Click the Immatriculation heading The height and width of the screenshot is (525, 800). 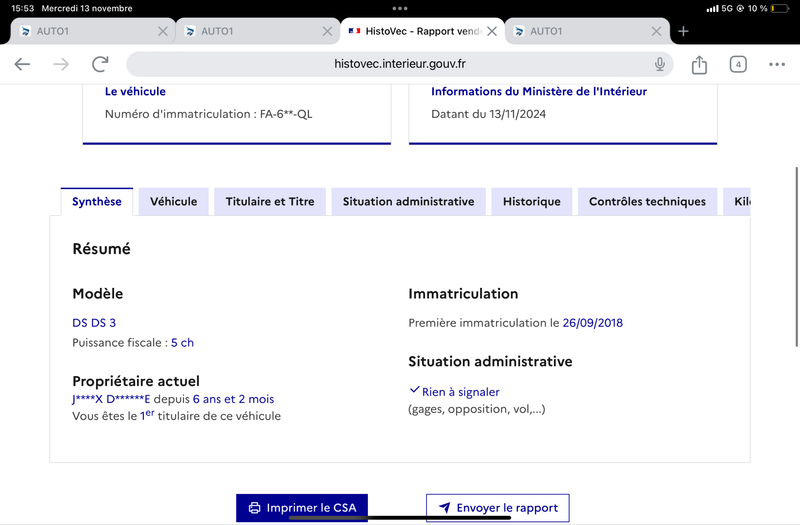(x=463, y=294)
